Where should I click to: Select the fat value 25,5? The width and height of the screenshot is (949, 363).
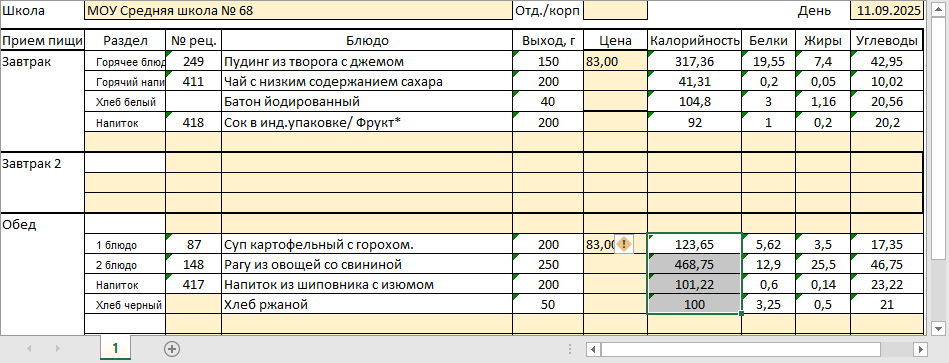coord(823,264)
